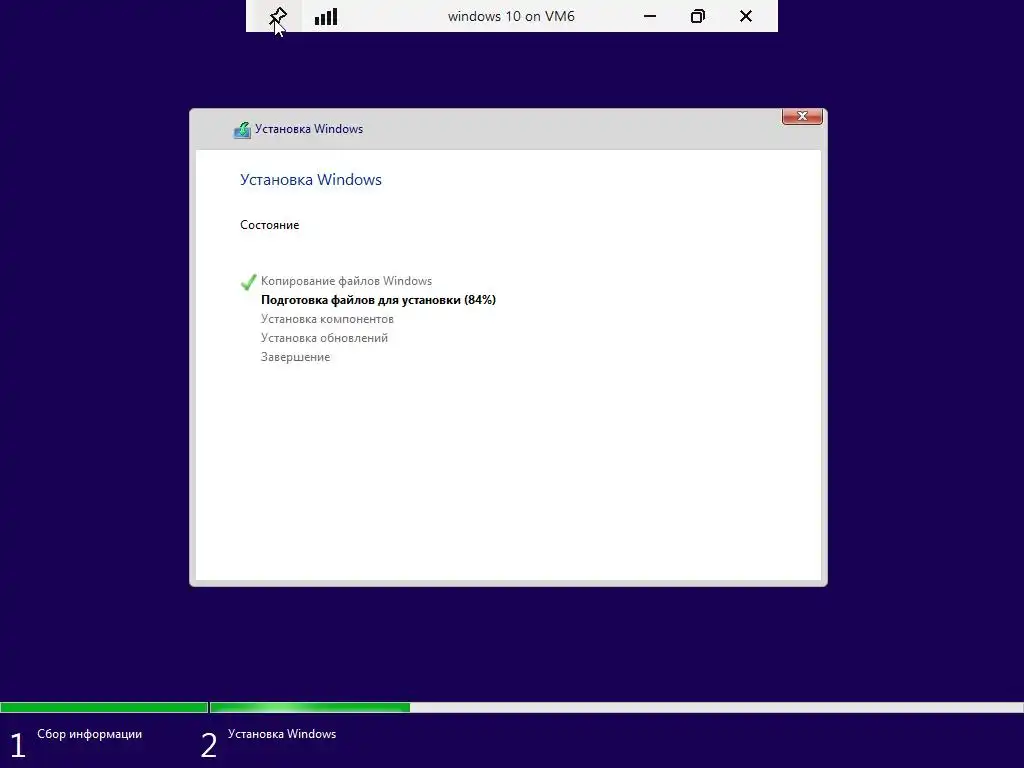This screenshot has height=768, width=1024.
Task: Select Подготовка файлов для установки (84%)
Action: pyautogui.click(x=378, y=300)
